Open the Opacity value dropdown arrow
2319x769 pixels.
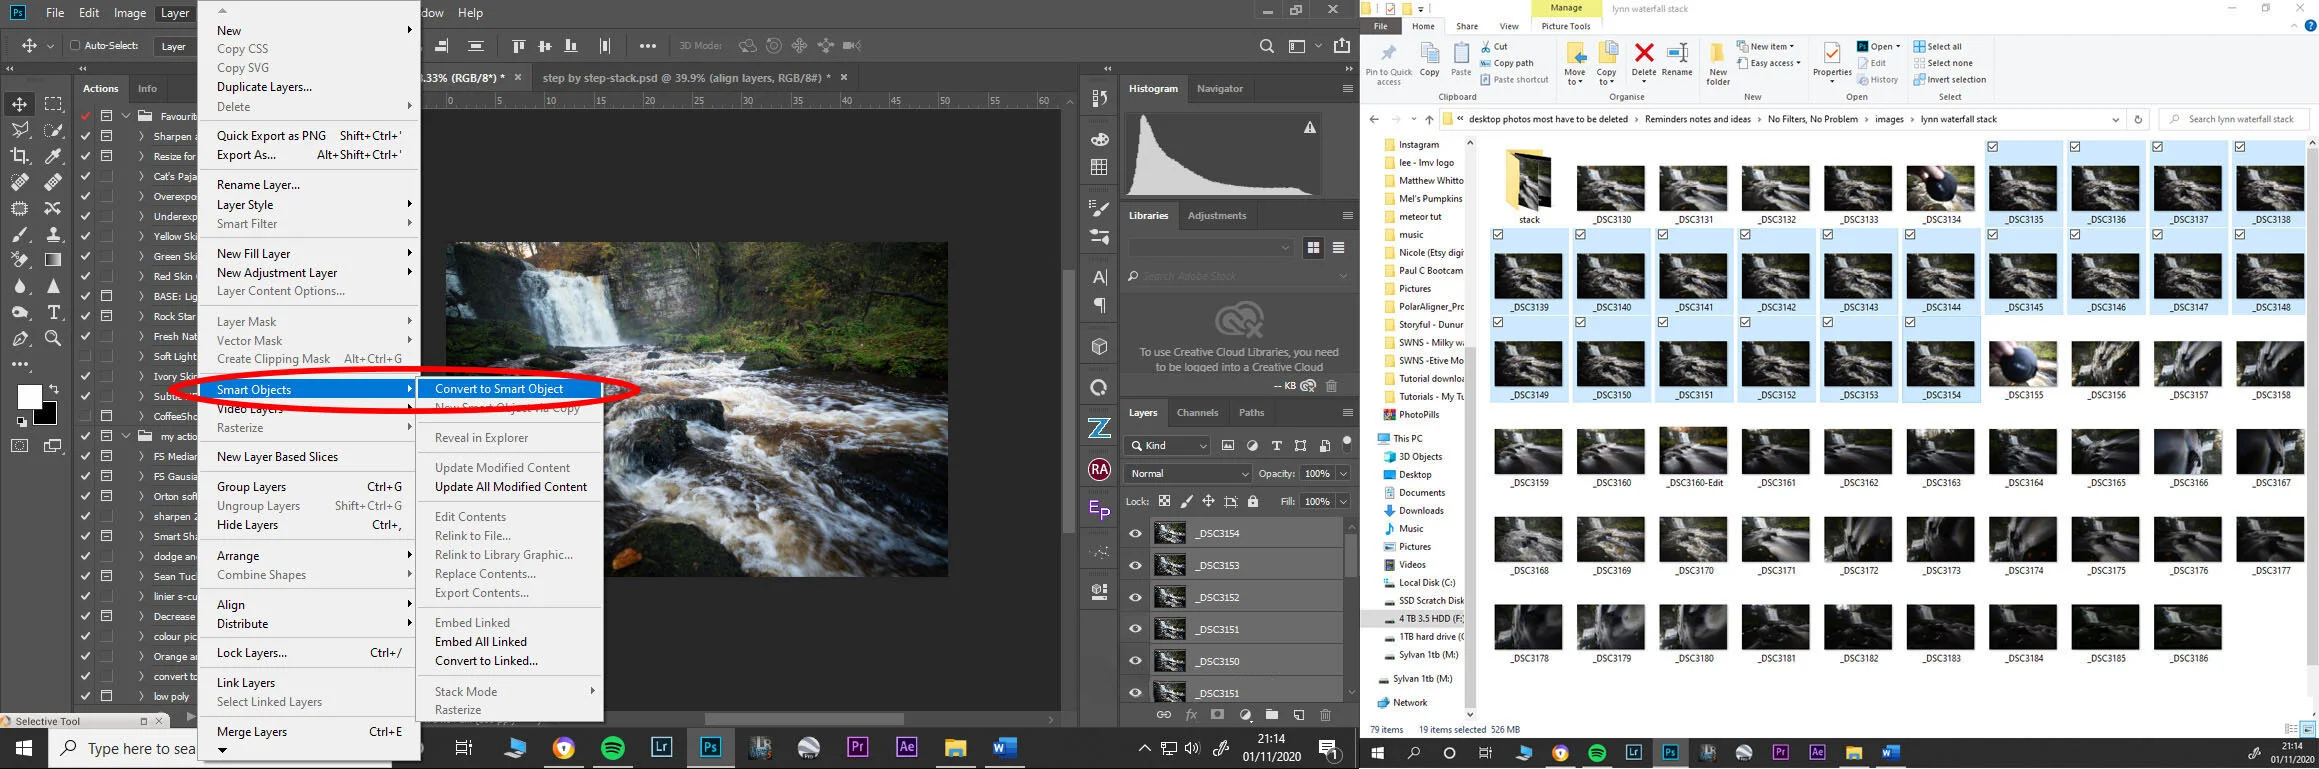[1343, 474]
